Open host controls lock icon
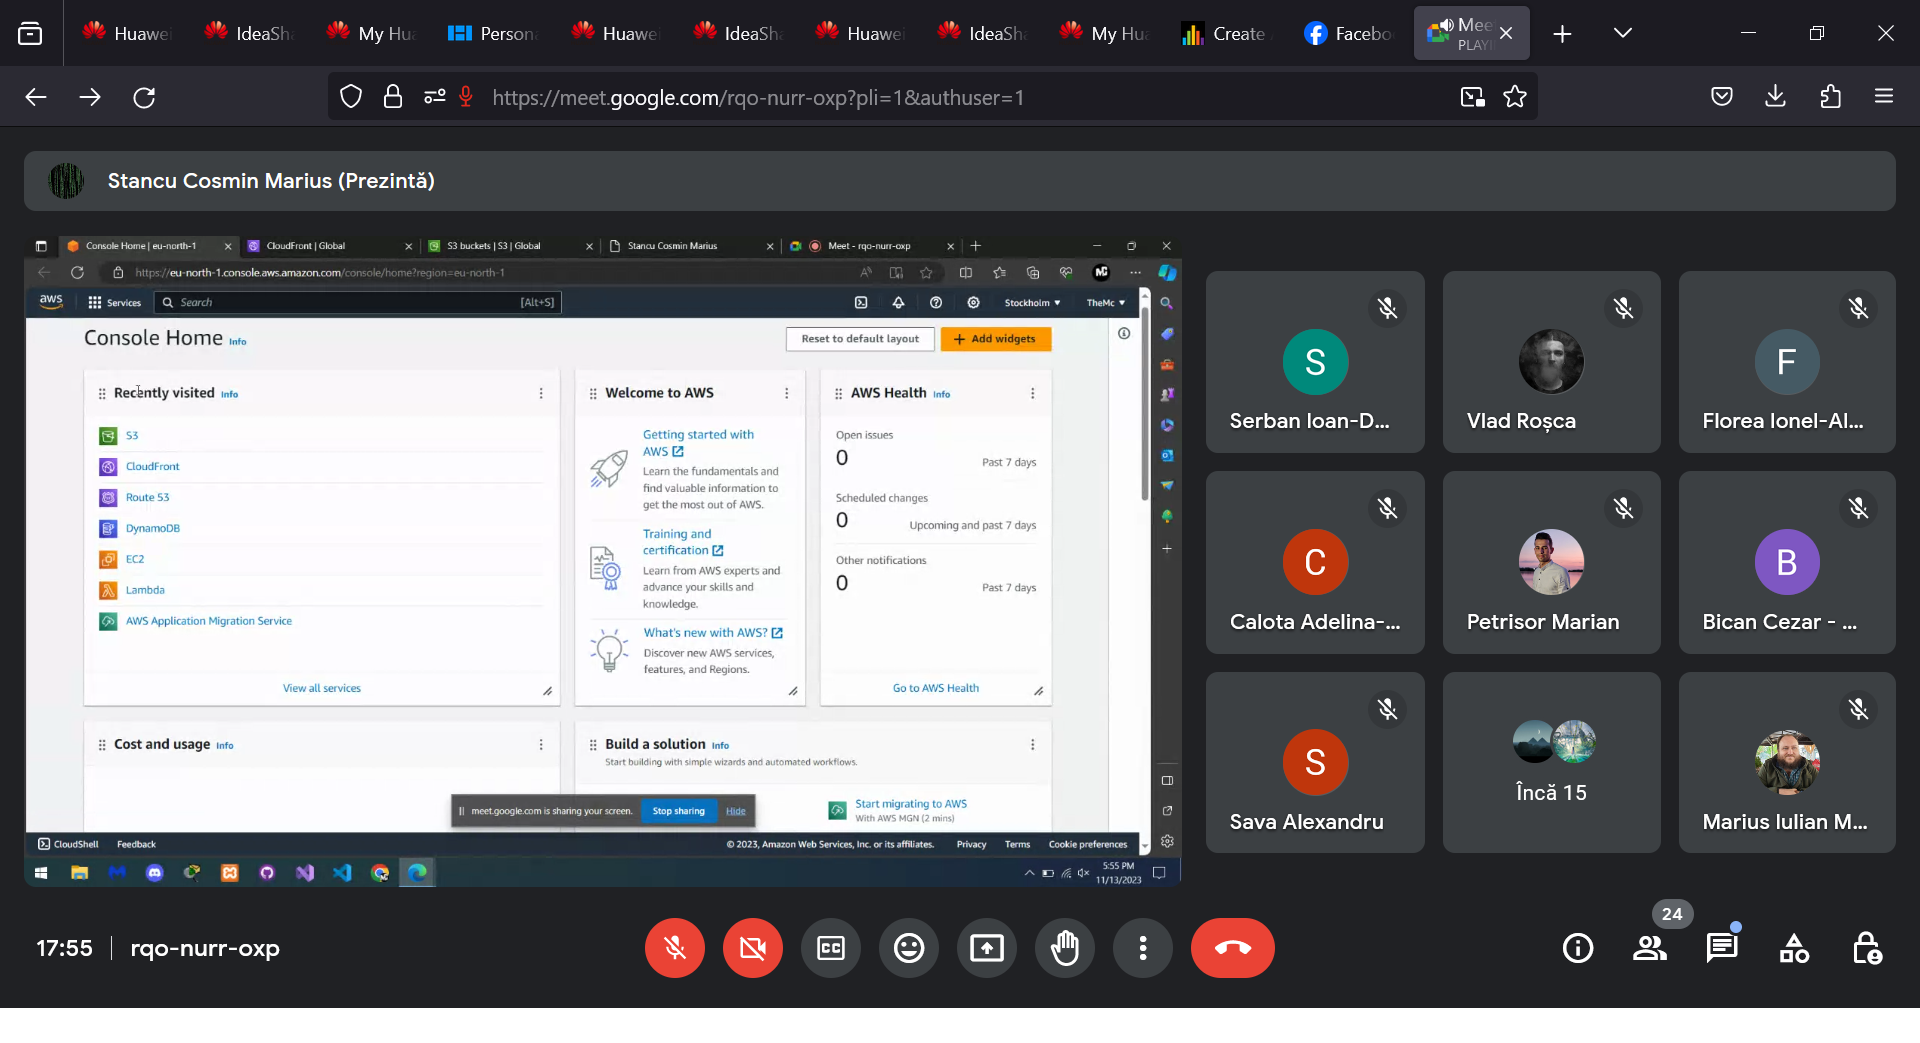The height and width of the screenshot is (1043, 1920). click(1866, 948)
